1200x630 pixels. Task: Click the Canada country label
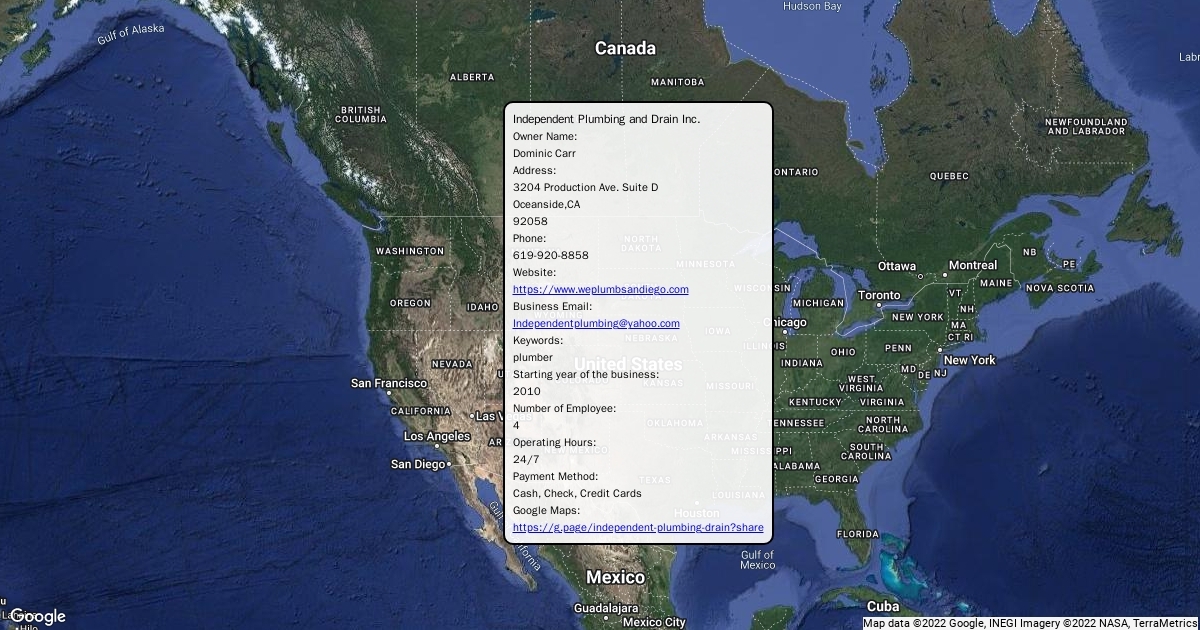tap(625, 48)
